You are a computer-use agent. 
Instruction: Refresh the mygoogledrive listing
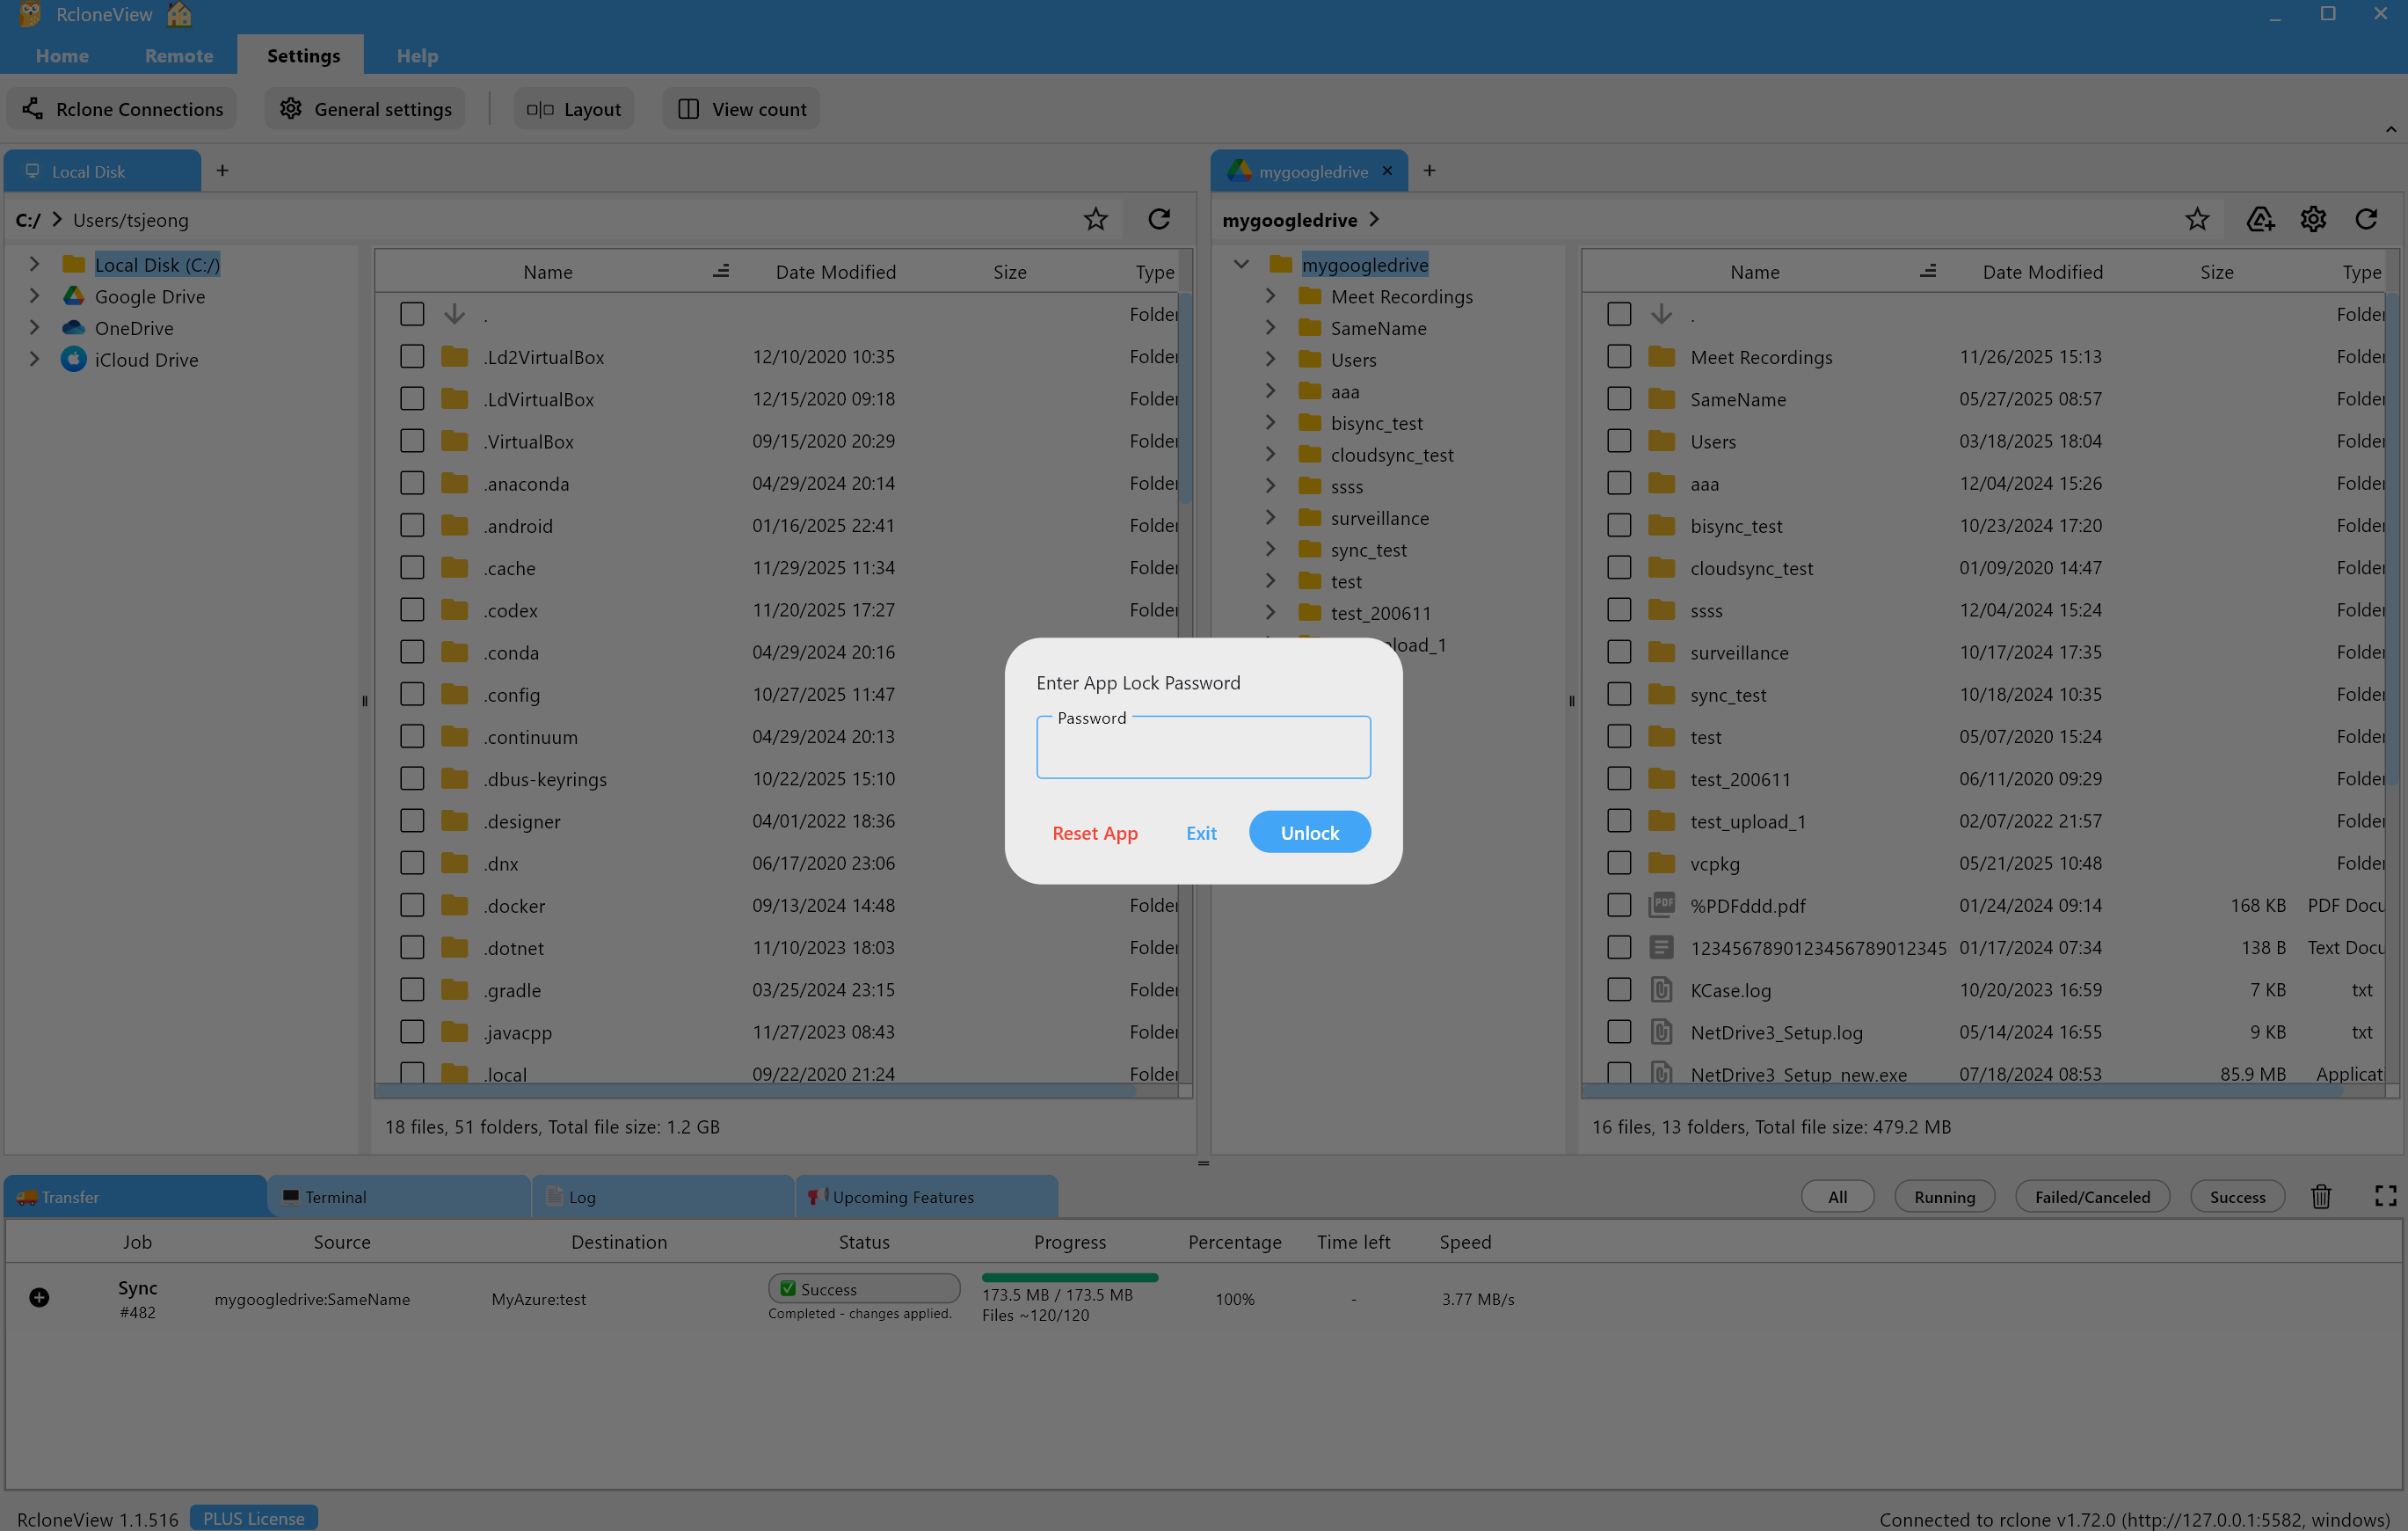click(2366, 219)
